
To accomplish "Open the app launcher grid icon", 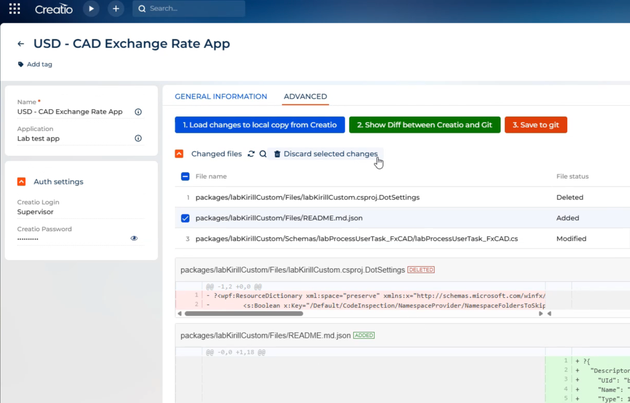I will pyautogui.click(x=14, y=8).
